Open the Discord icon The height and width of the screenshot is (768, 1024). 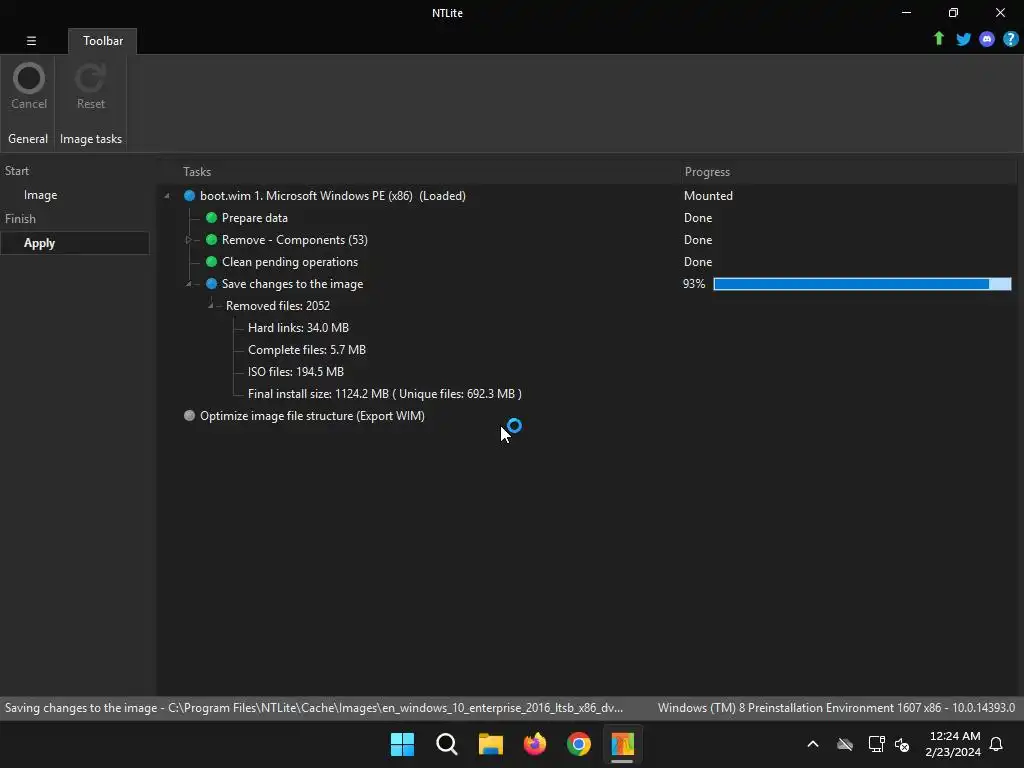(x=987, y=39)
